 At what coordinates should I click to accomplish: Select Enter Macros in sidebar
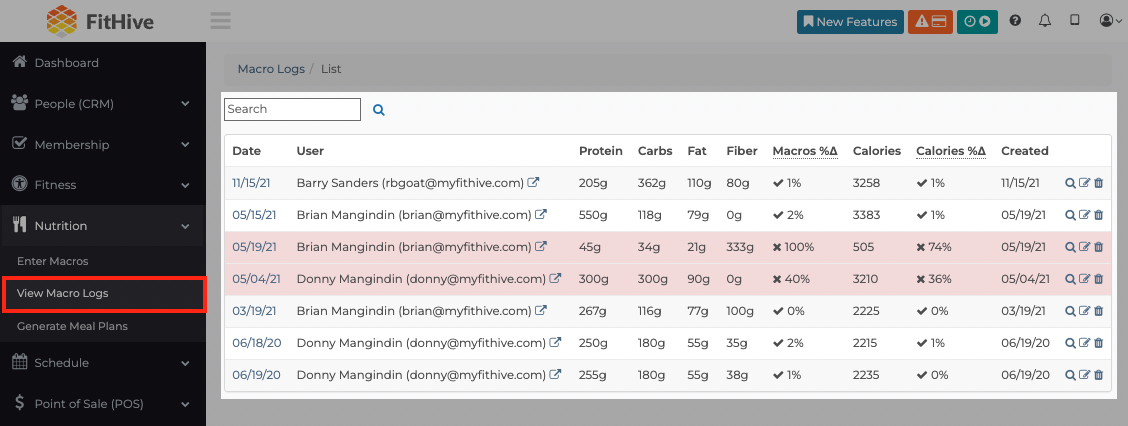(53, 261)
